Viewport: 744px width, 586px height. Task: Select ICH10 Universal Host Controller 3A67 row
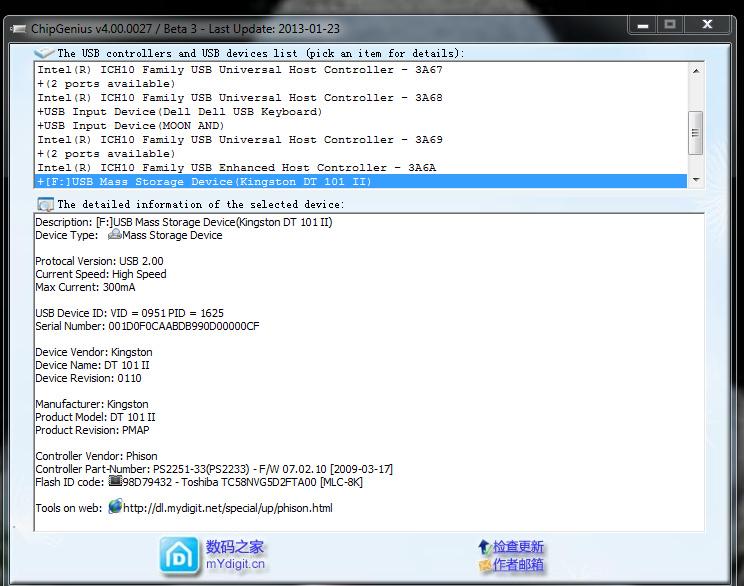pos(361,70)
